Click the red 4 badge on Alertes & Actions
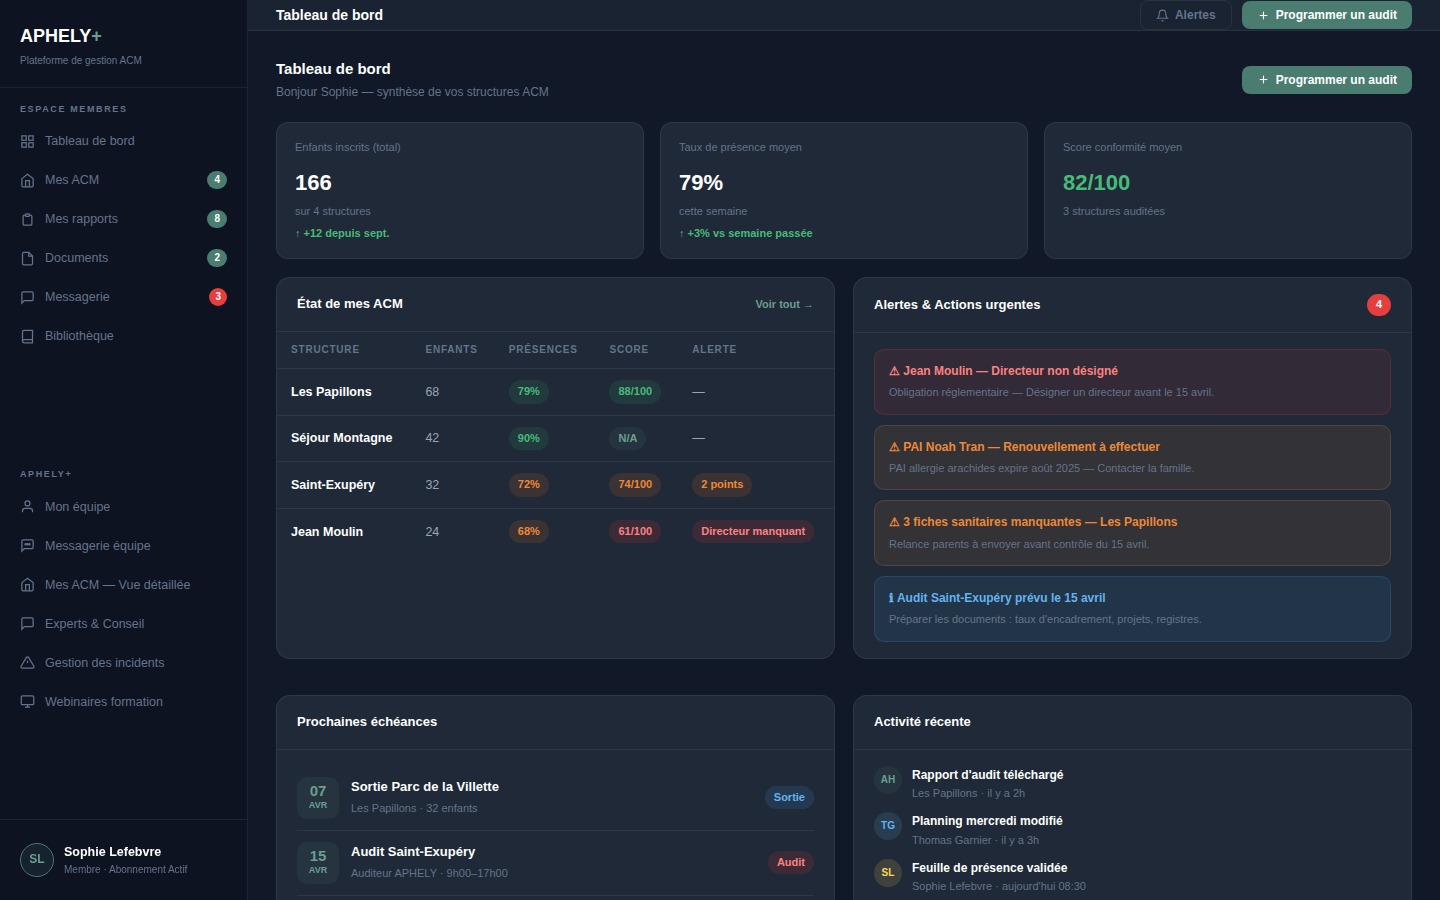1440x900 pixels. (1379, 304)
